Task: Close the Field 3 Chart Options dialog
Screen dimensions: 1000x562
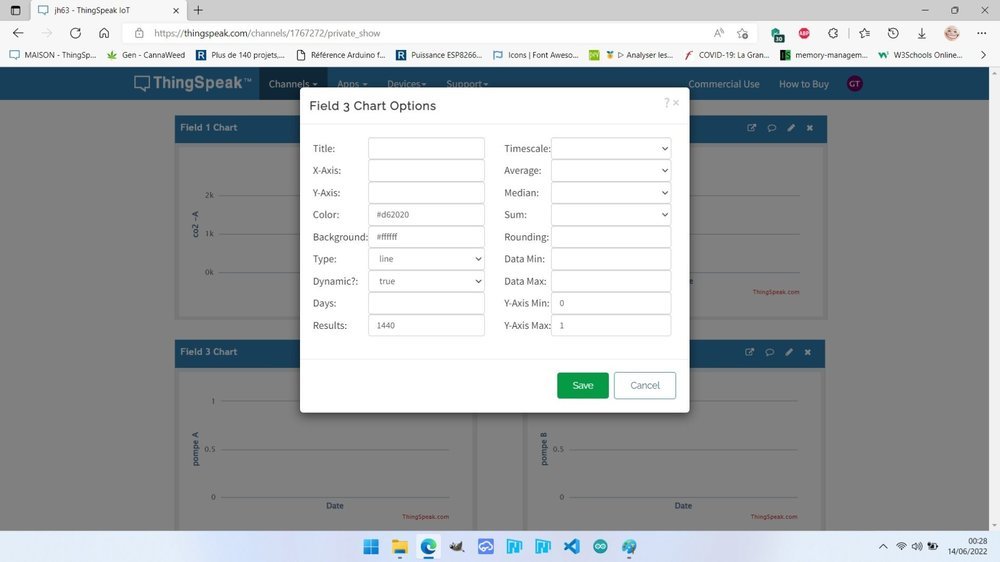Action: [x=676, y=103]
